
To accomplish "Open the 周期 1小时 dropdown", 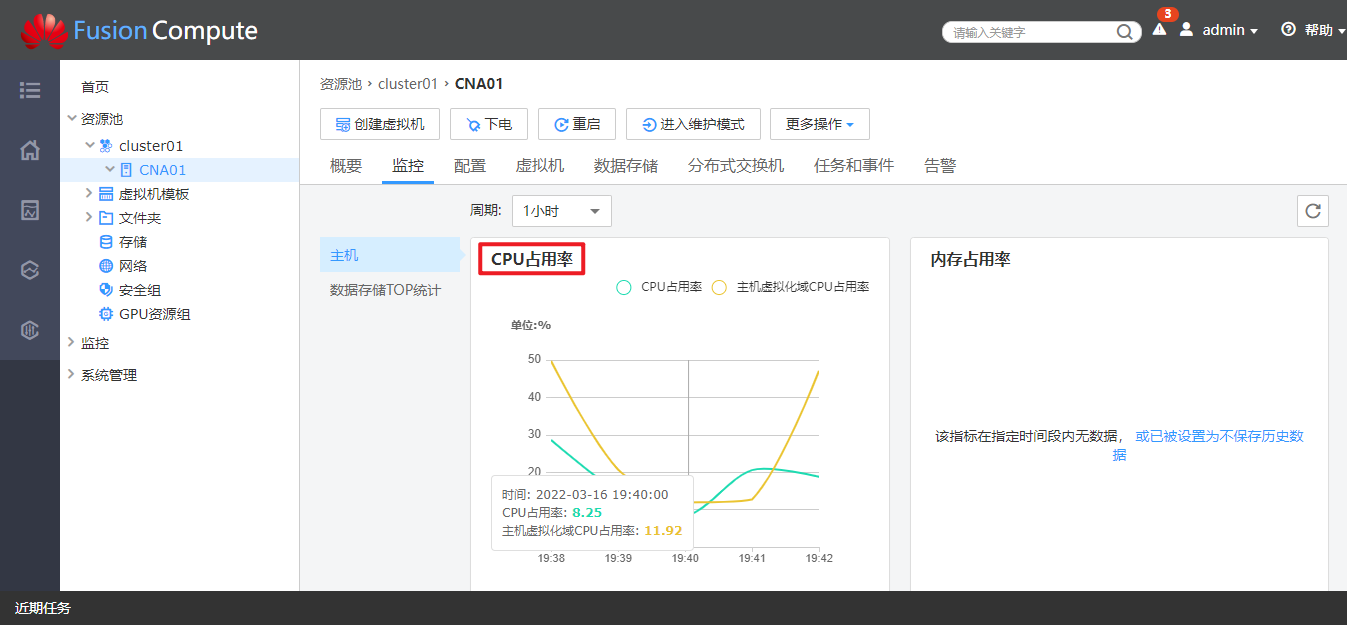I will (x=561, y=211).
